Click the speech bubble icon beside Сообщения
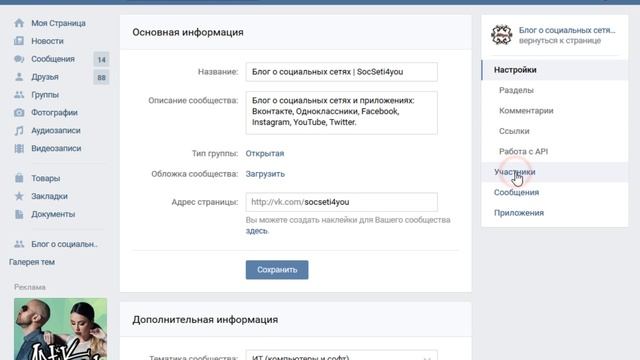This screenshot has height=360, width=640. click(19, 59)
